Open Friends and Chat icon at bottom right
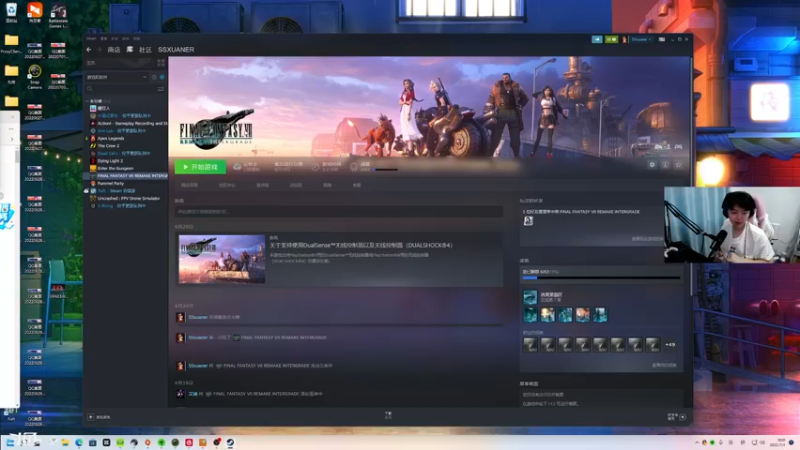Image resolution: width=800 pixels, height=450 pixels. click(683, 417)
